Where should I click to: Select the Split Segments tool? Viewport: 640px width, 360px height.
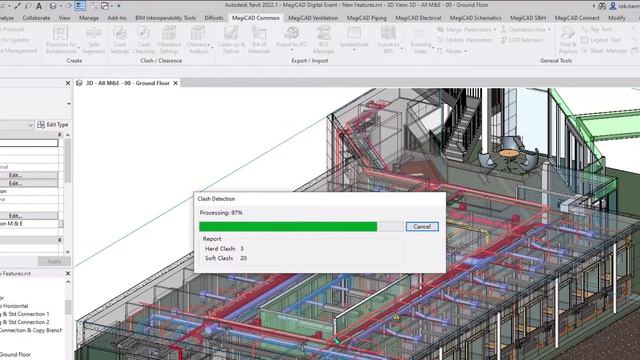pos(93,40)
